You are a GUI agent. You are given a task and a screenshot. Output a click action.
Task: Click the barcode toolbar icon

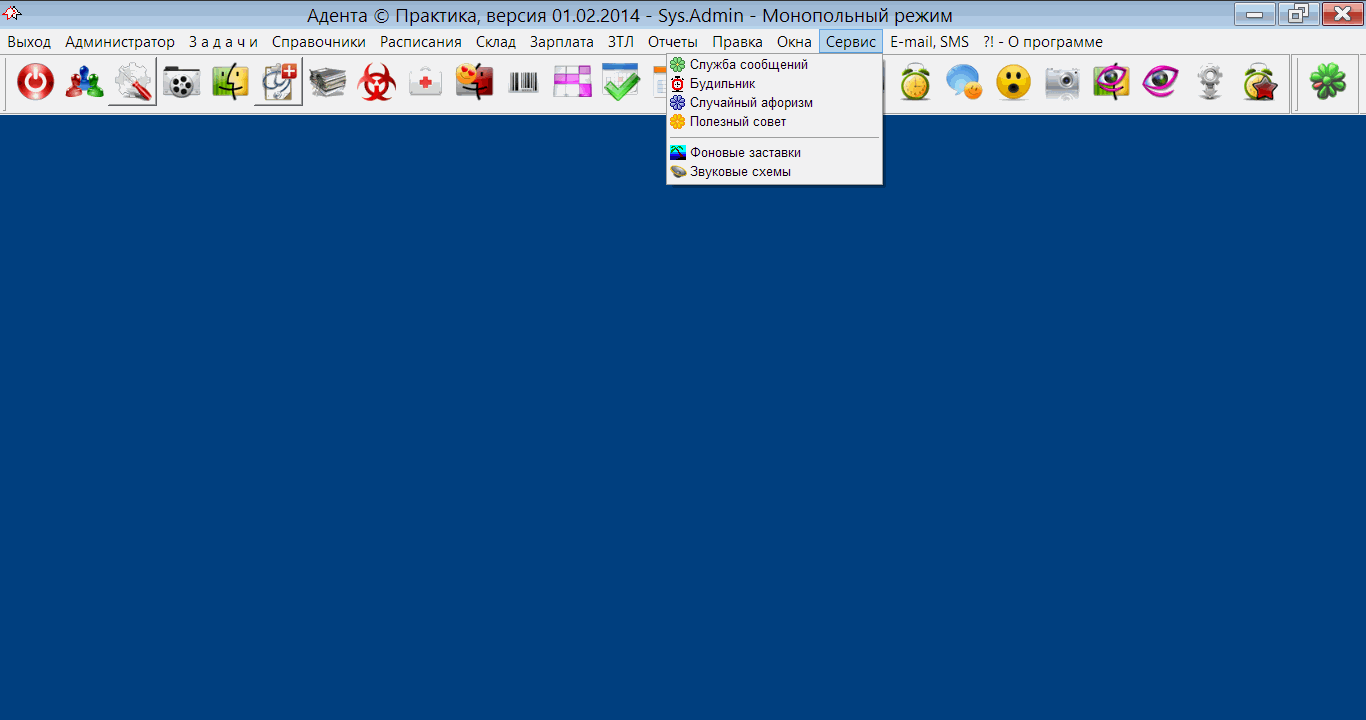tap(523, 83)
